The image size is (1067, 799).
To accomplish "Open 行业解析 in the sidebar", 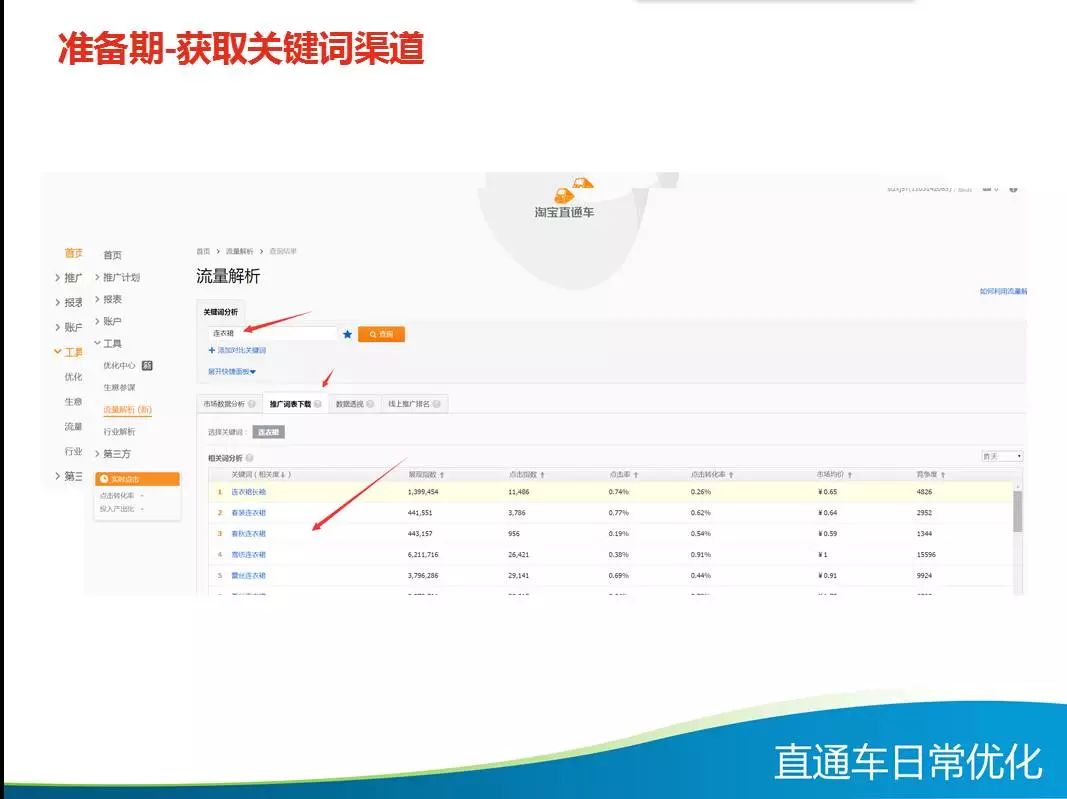I will (119, 432).
